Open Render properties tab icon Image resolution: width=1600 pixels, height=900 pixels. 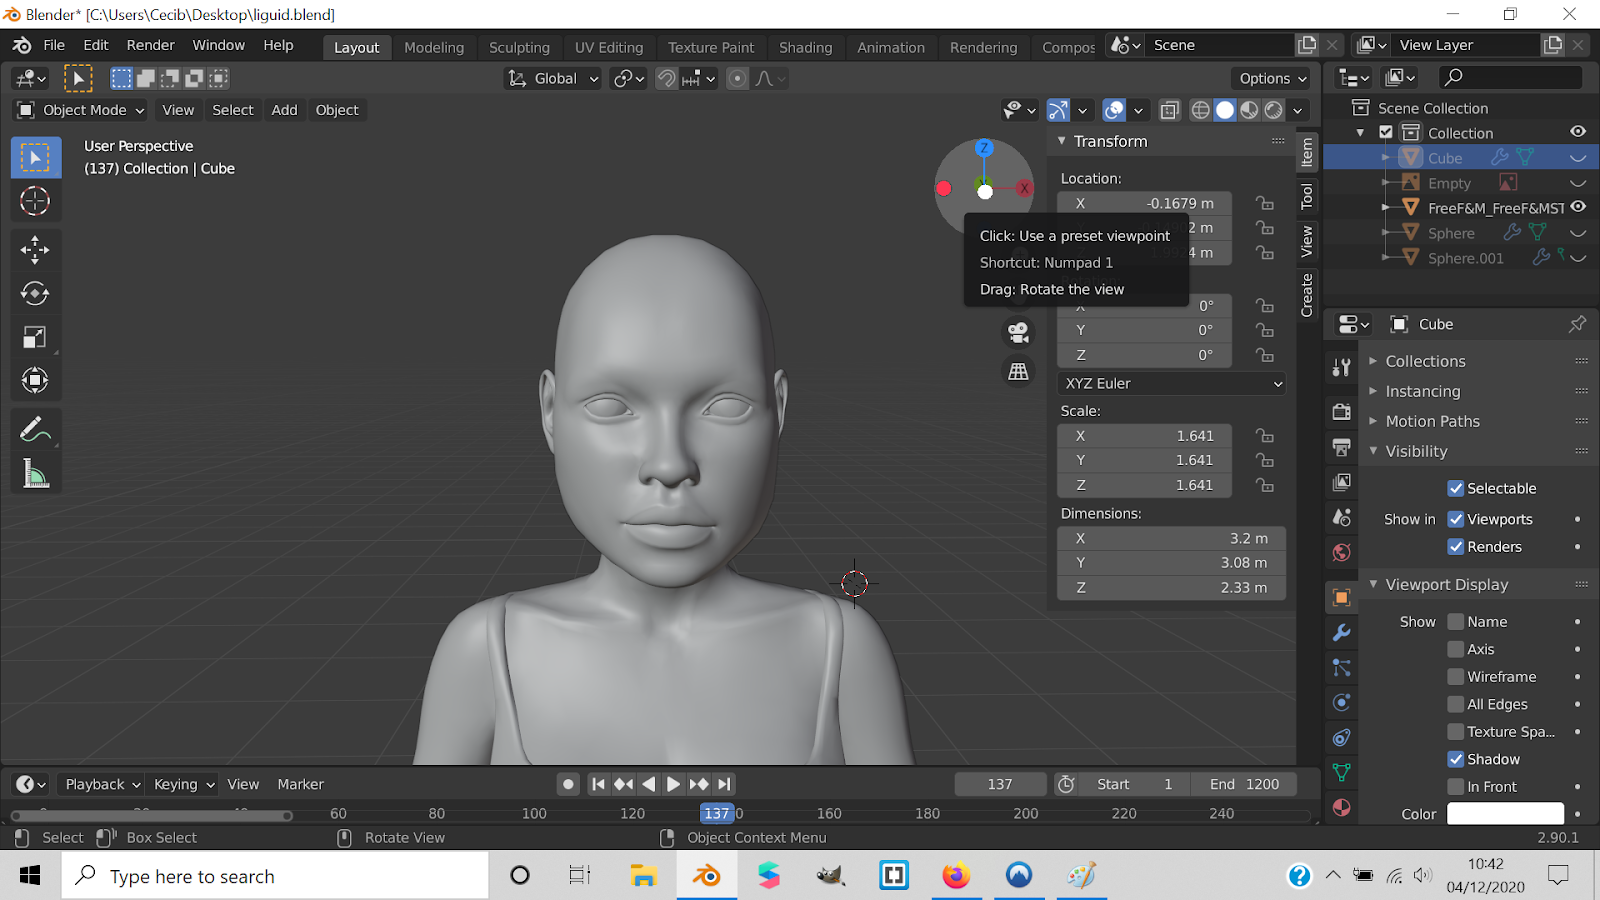1342,412
